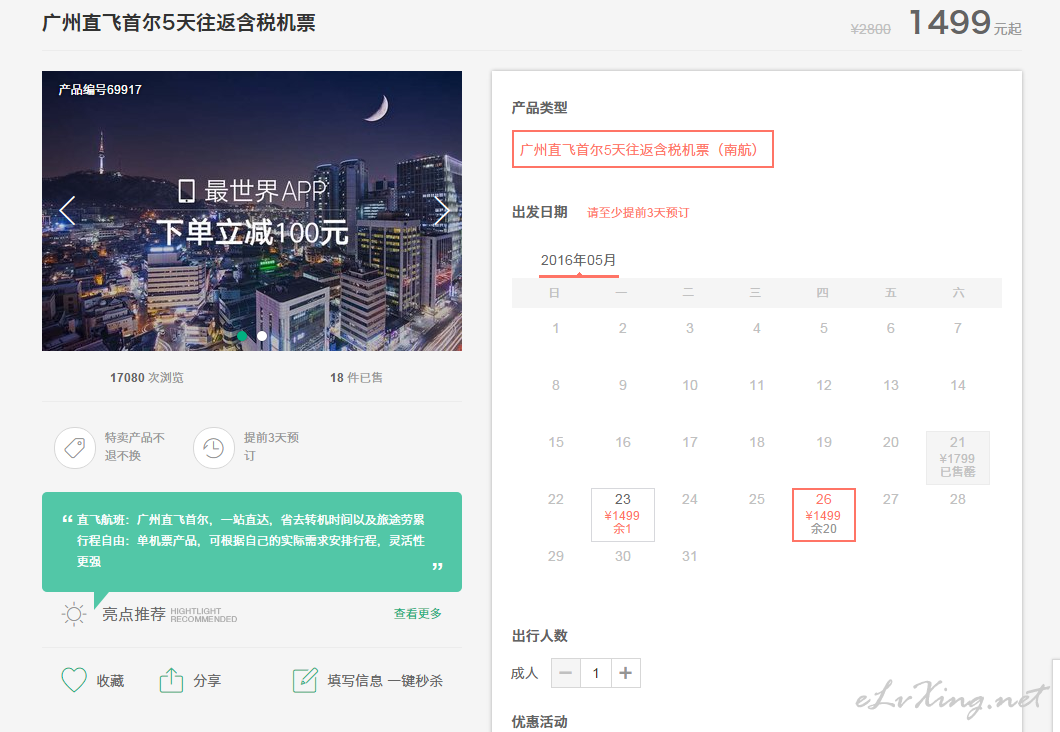Click the clock icon for advance booking

click(214, 447)
